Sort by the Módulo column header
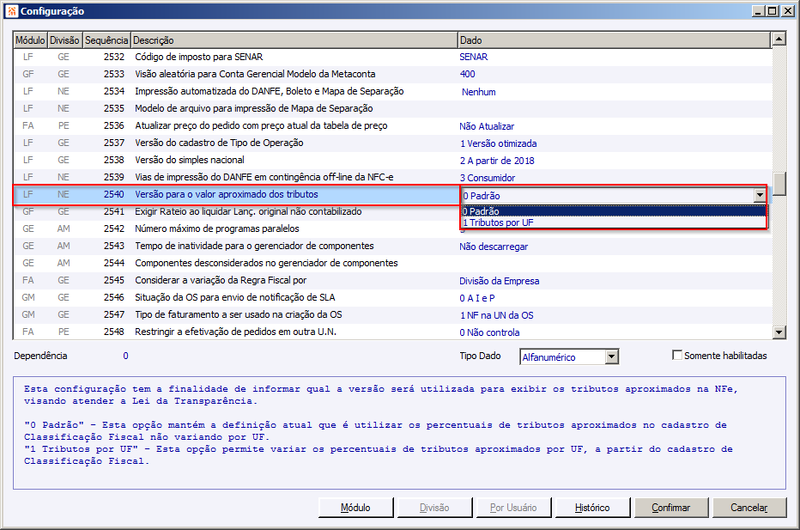The width and height of the screenshot is (800, 530). [x=30, y=40]
